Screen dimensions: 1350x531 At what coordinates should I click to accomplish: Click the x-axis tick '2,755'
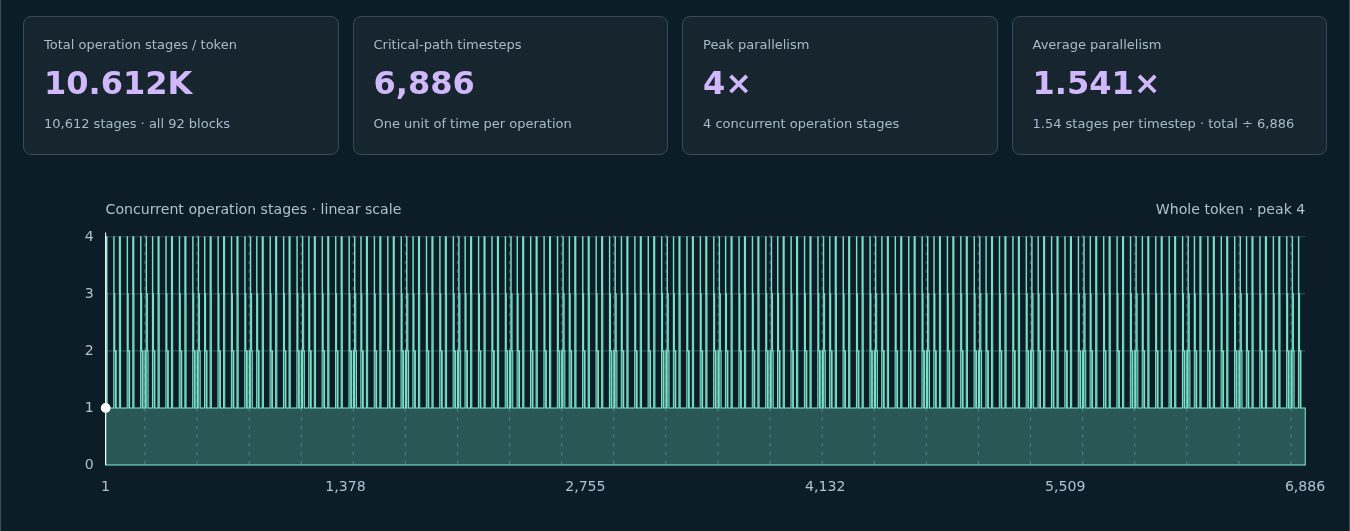(x=585, y=487)
